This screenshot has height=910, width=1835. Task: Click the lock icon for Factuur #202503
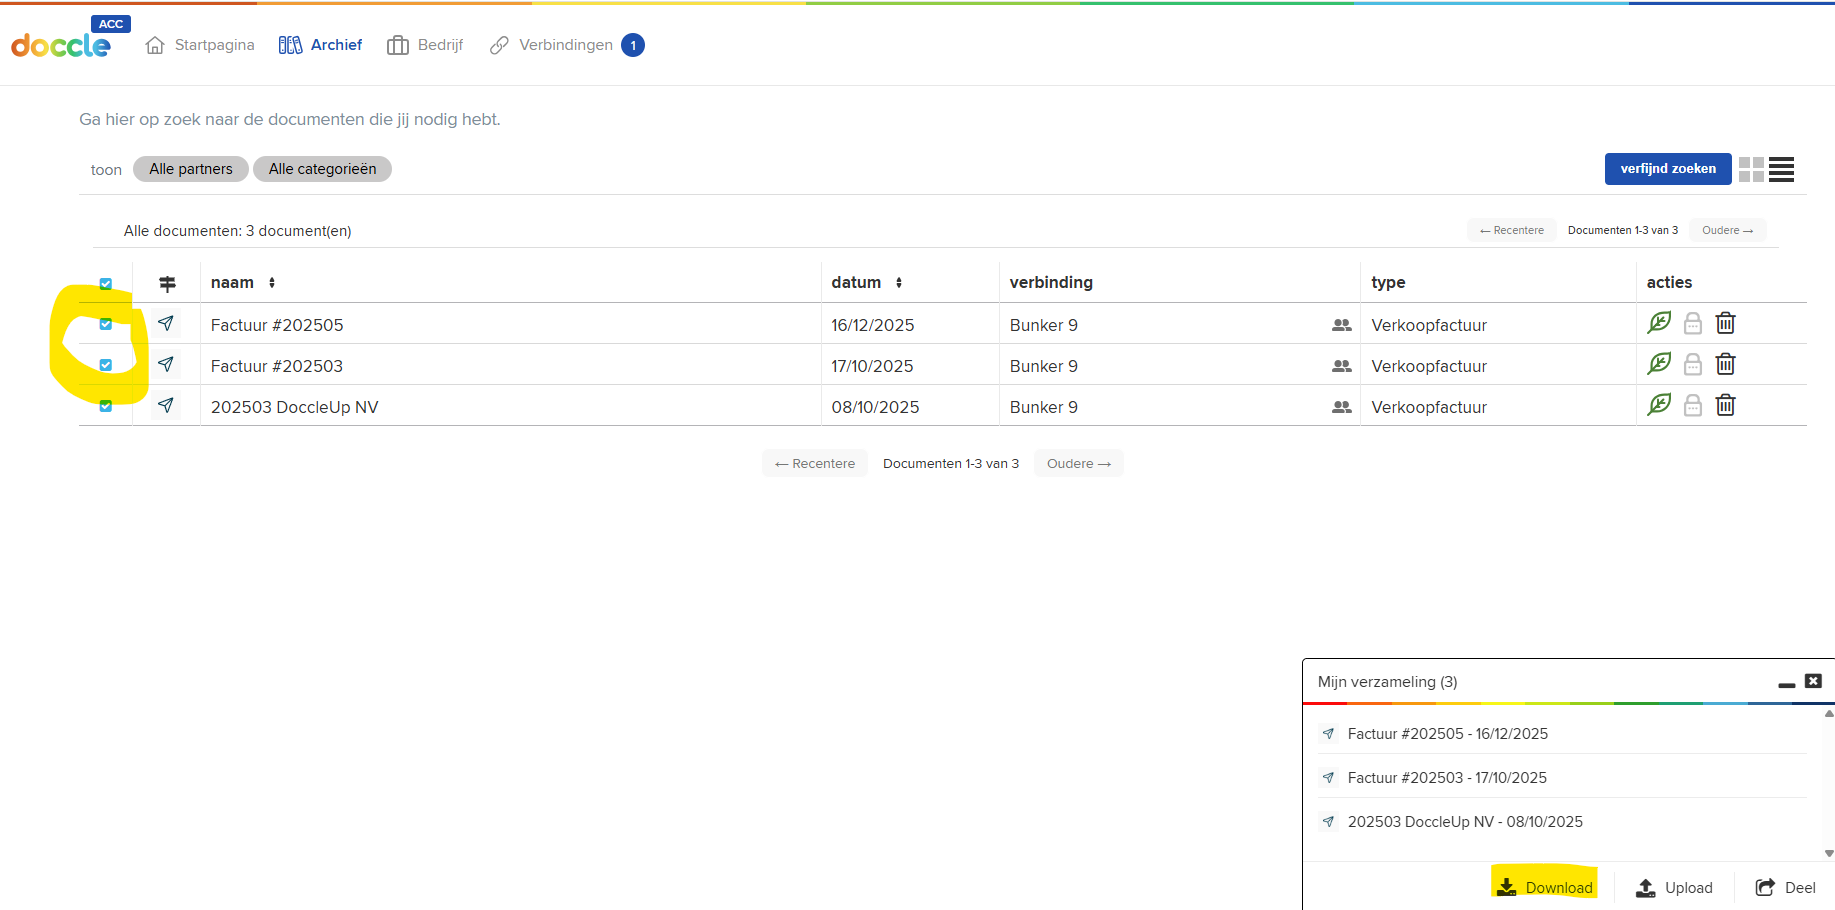click(1692, 365)
